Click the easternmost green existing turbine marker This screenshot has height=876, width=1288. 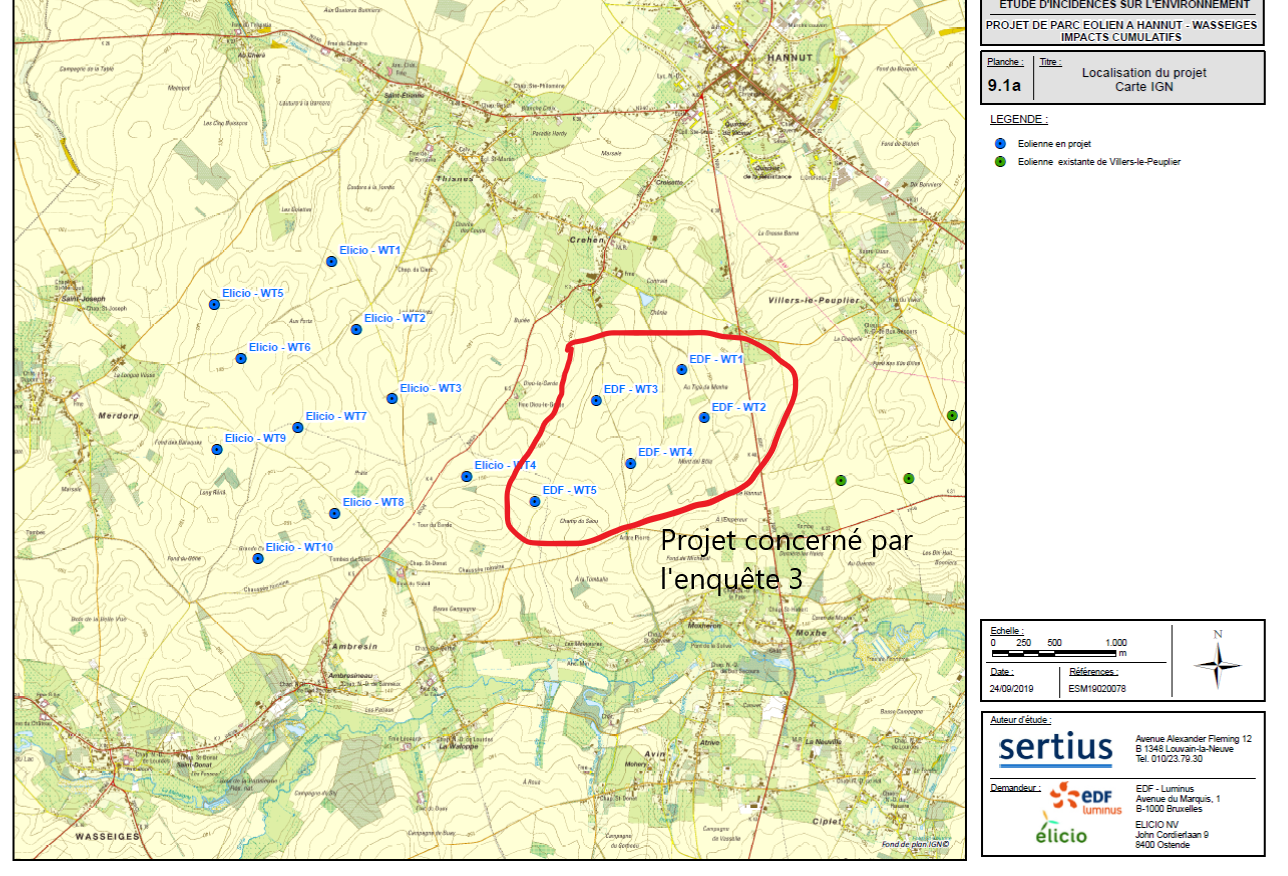click(x=952, y=415)
